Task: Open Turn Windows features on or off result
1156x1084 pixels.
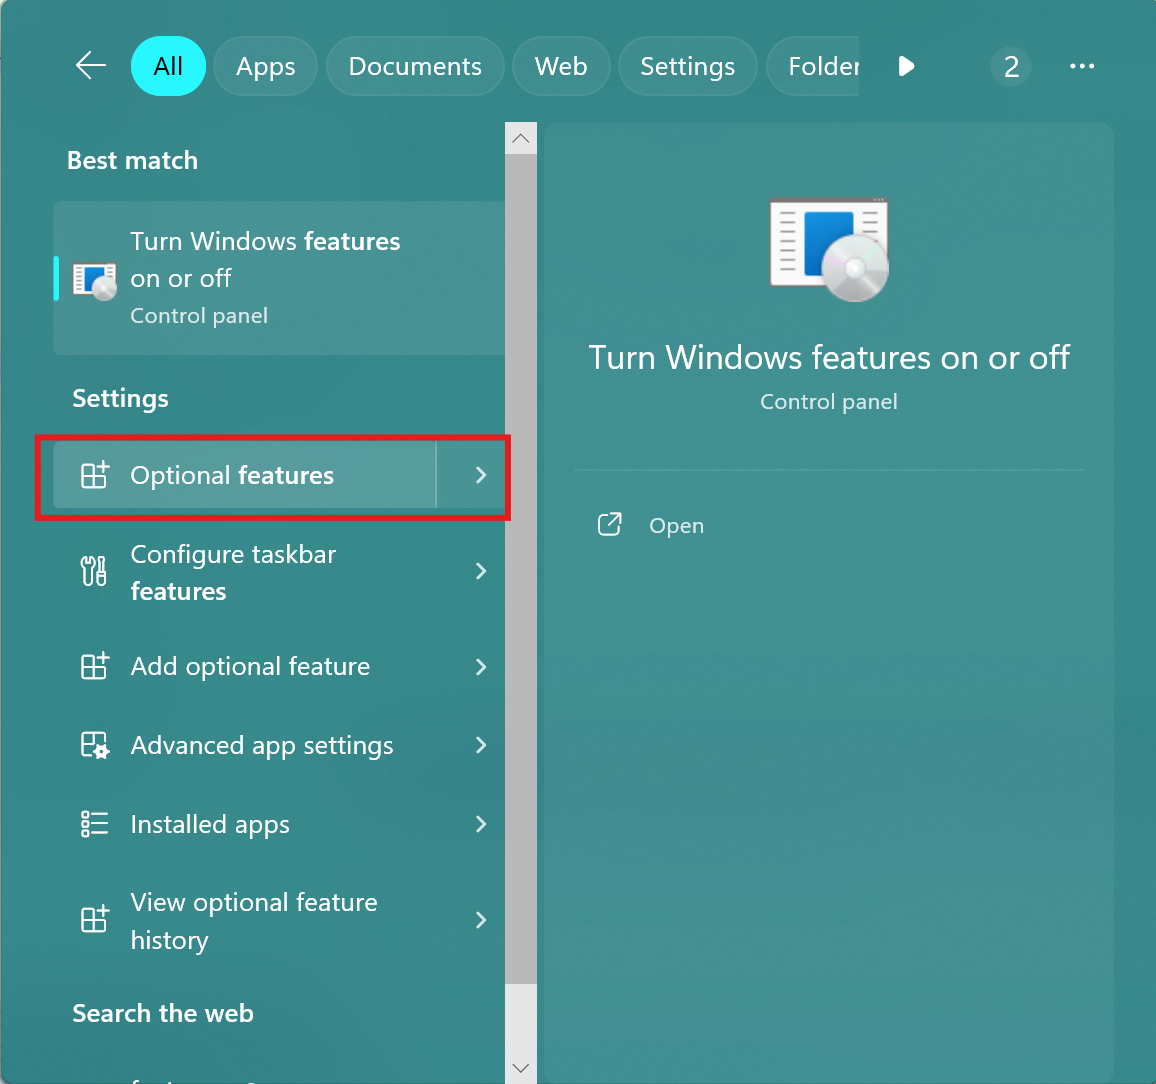Action: point(279,278)
